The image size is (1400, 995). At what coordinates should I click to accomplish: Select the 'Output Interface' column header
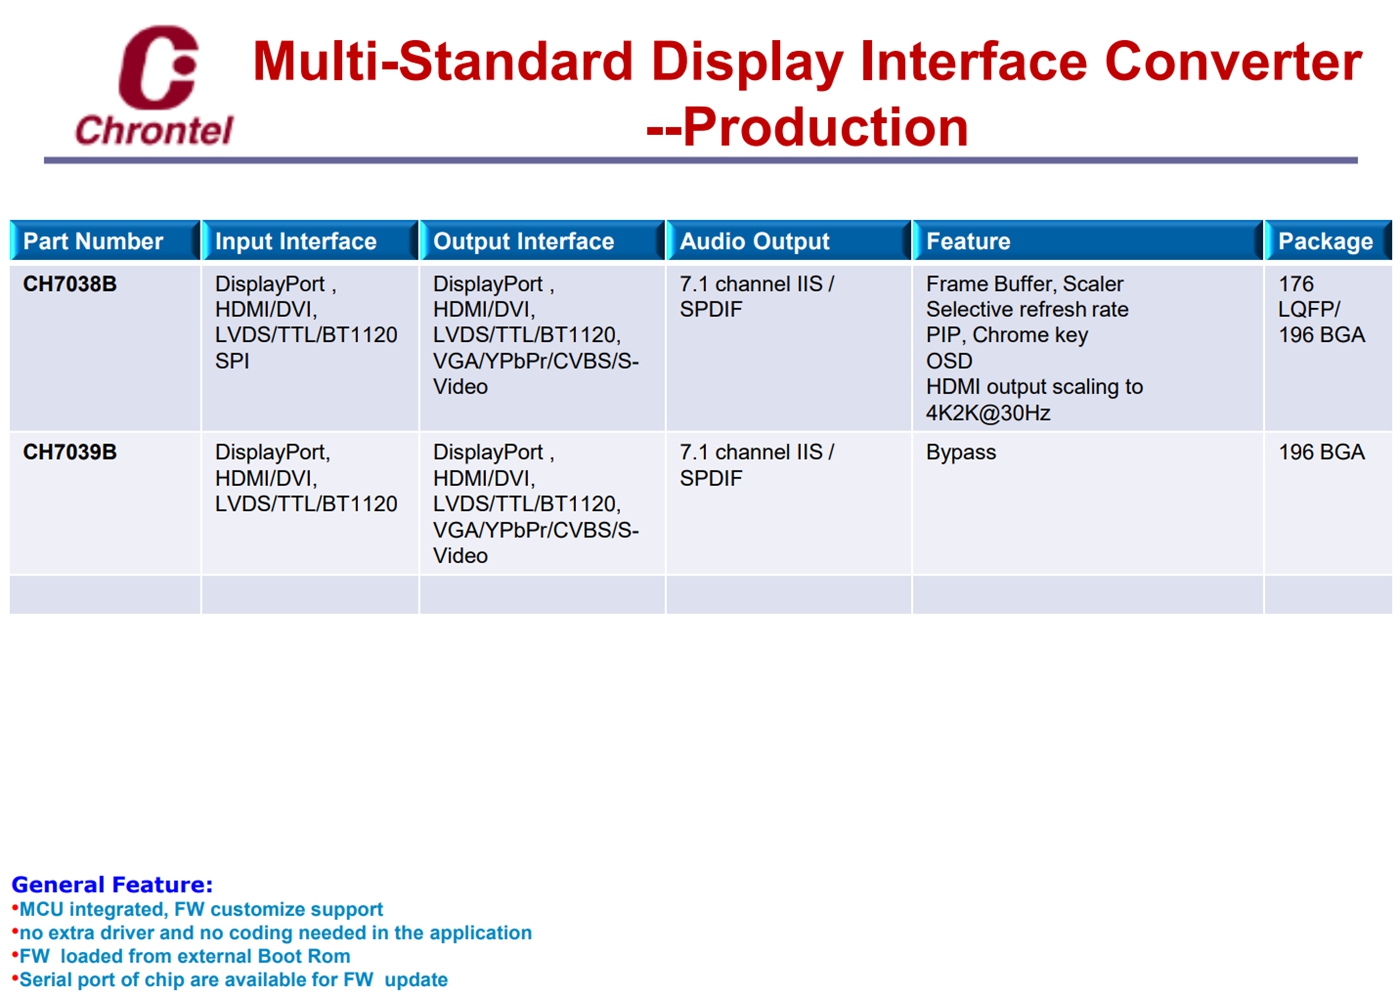point(542,241)
